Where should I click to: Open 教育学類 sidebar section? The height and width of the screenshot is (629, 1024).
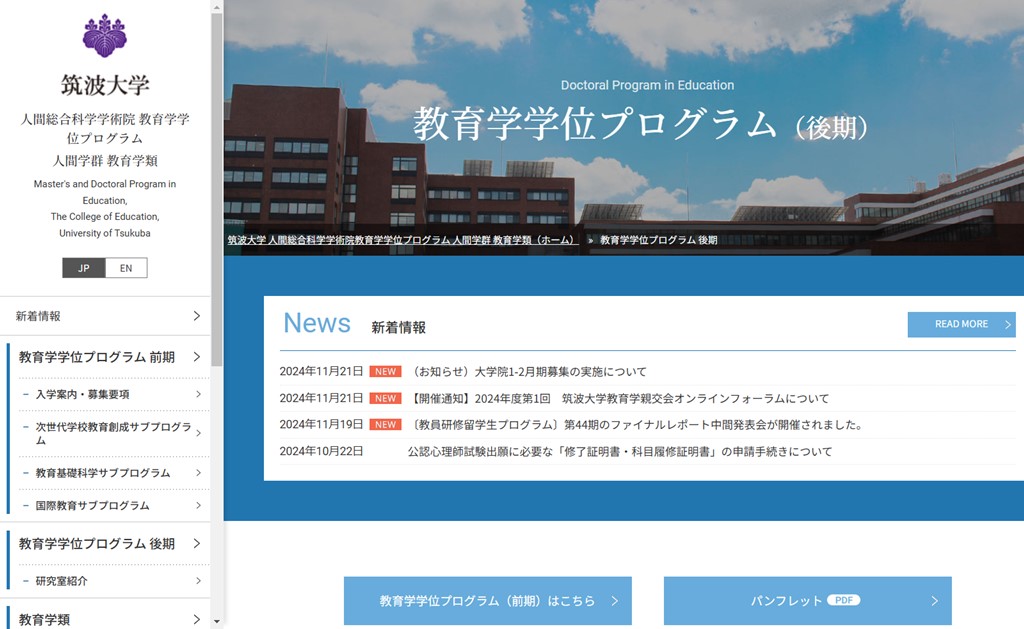click(x=105, y=619)
